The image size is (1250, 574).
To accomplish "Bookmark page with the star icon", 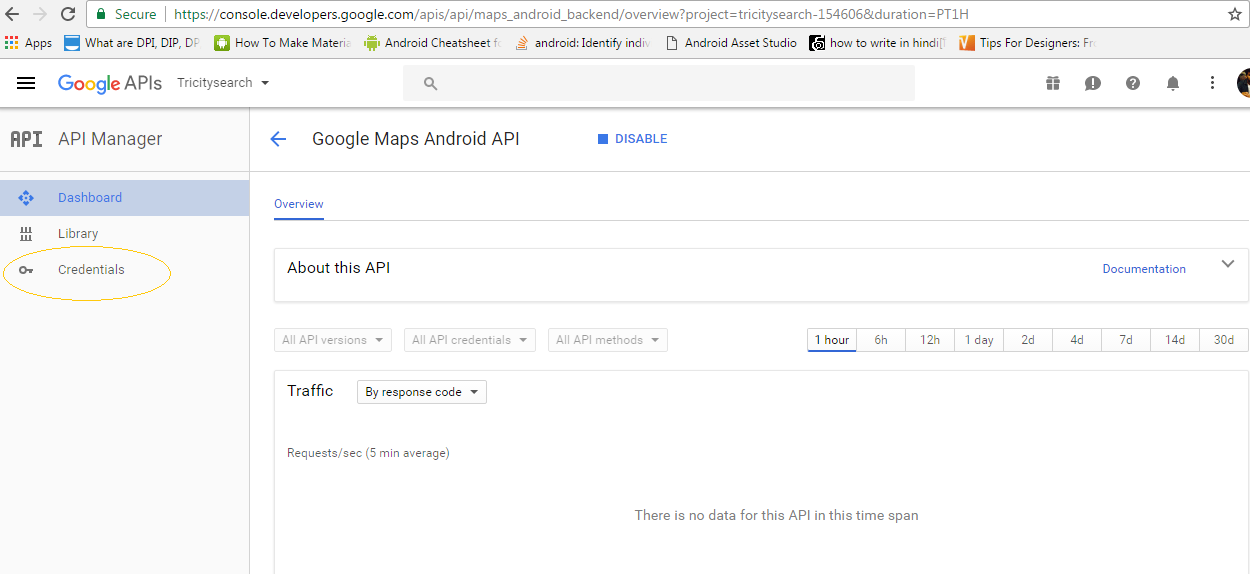I will [x=1234, y=14].
